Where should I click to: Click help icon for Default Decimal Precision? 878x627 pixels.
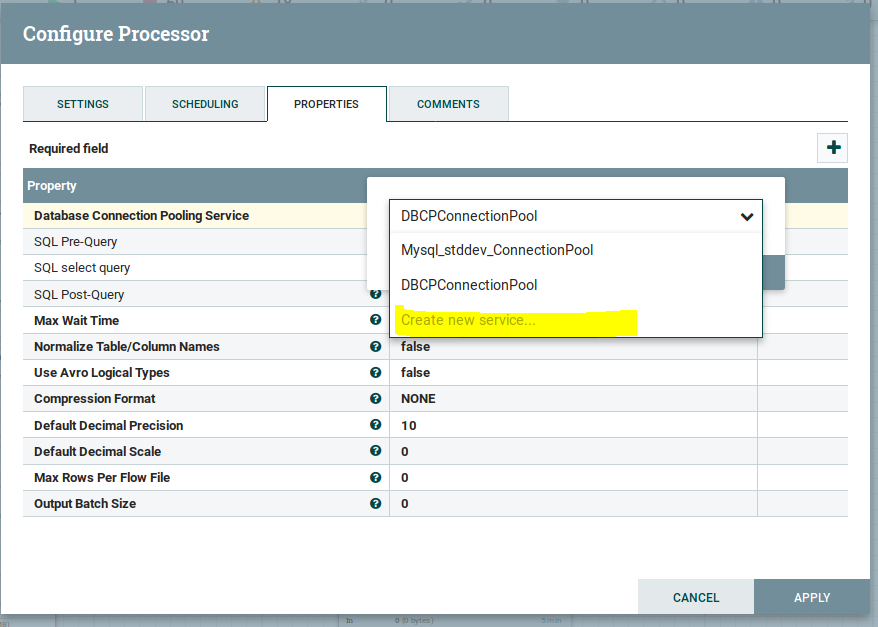click(376, 425)
